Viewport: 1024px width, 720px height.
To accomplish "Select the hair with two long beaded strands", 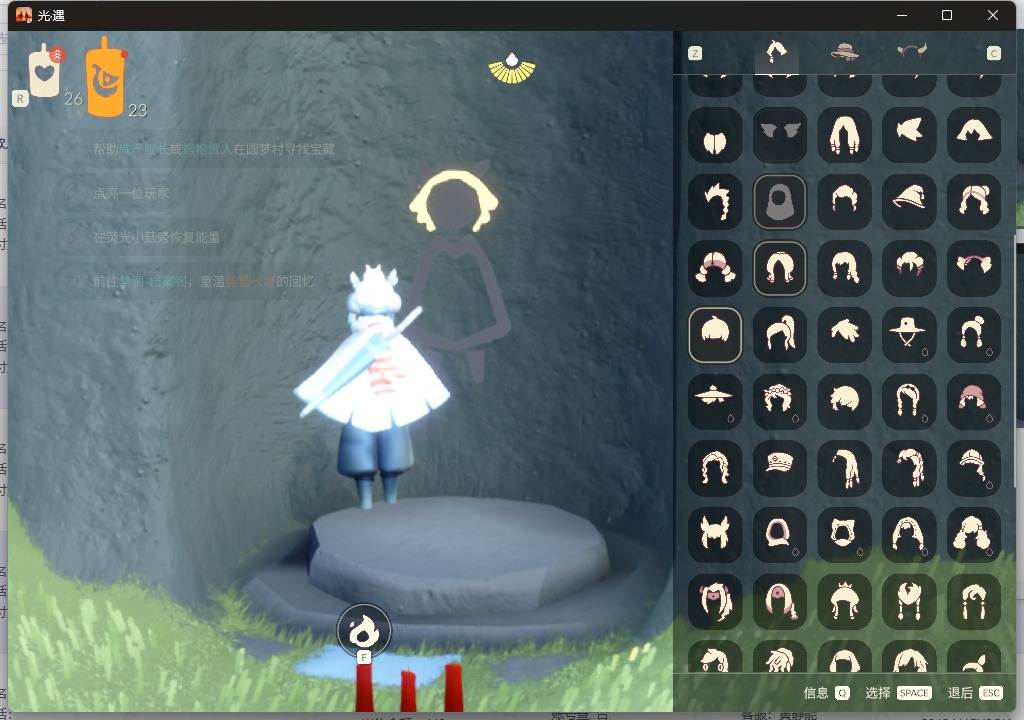I will (909, 602).
